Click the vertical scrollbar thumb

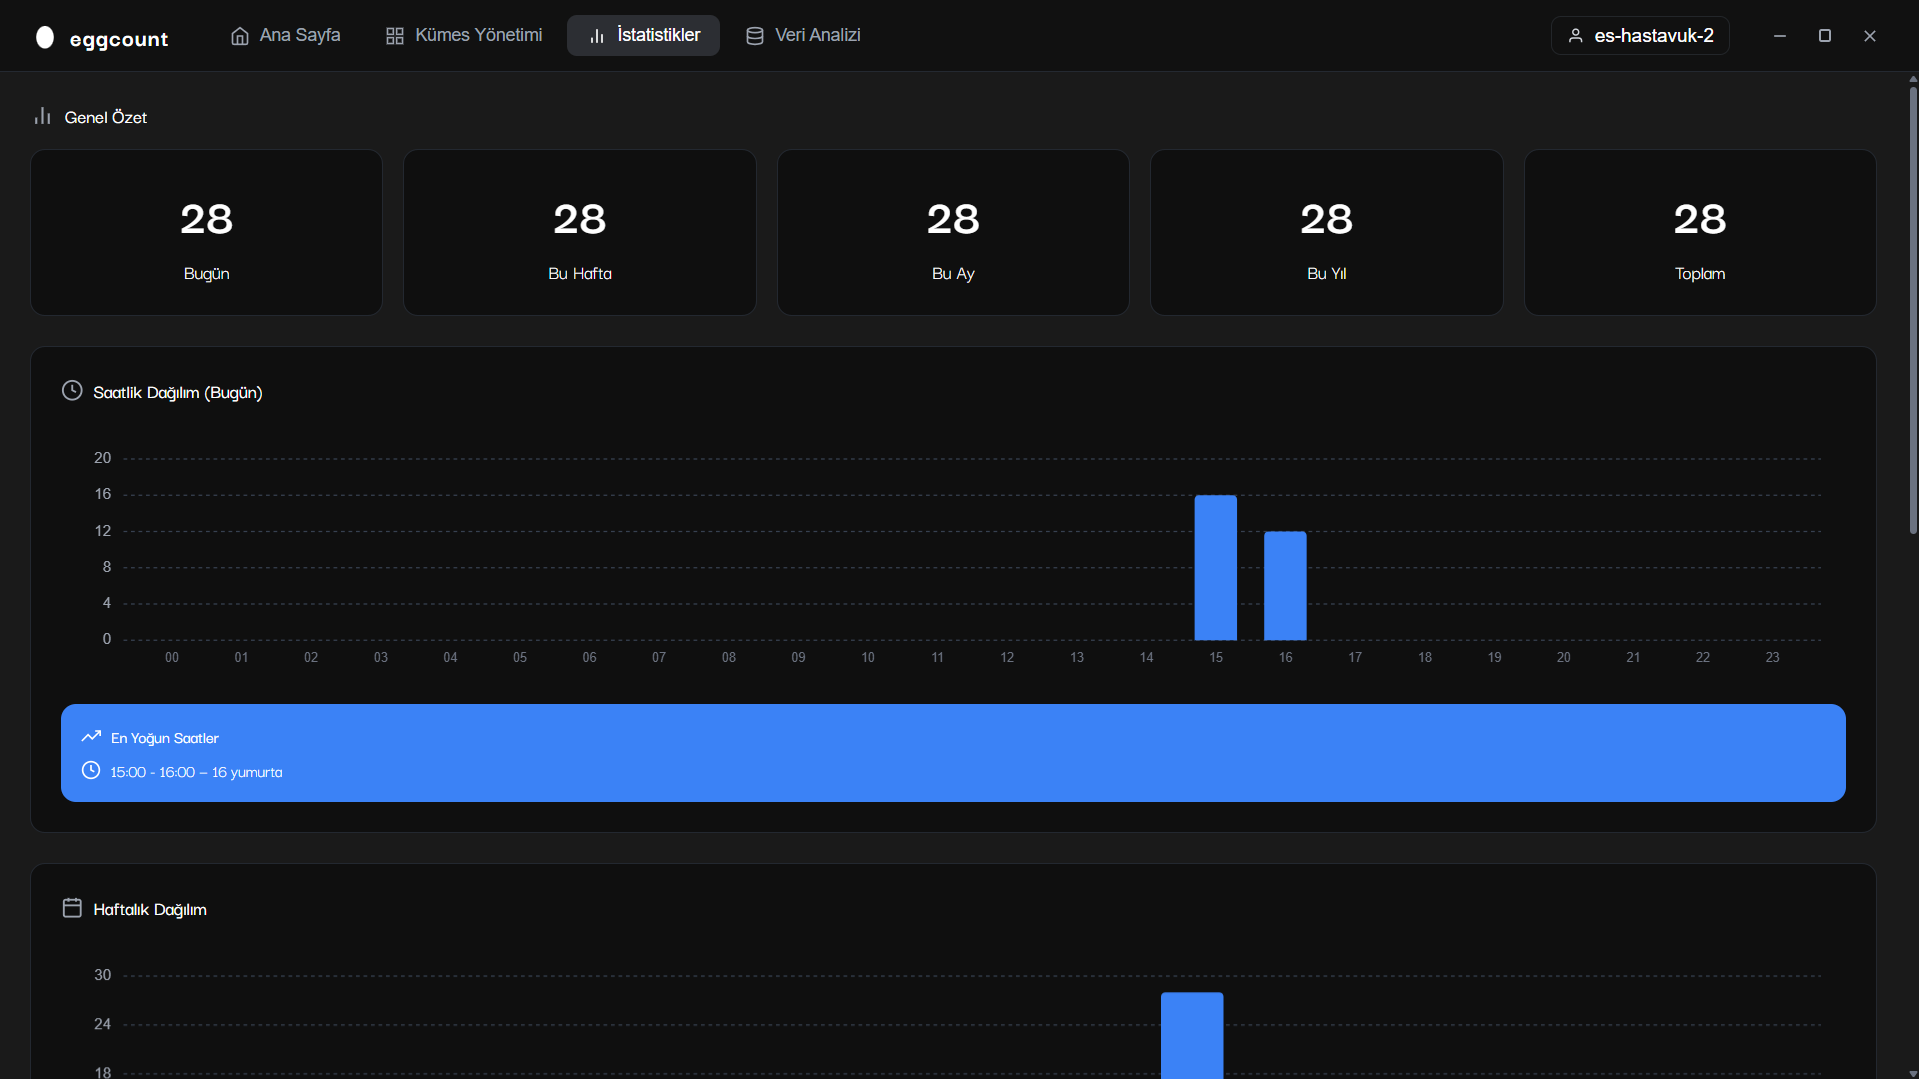[1912, 310]
